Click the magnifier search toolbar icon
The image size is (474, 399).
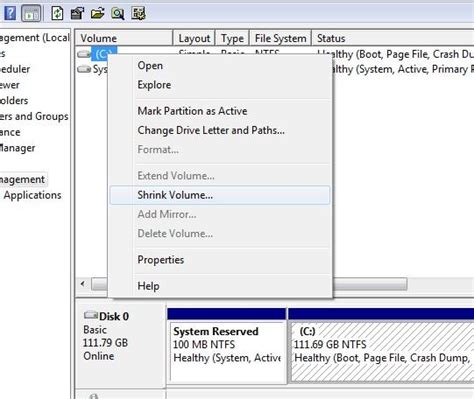pyautogui.click(x=118, y=14)
